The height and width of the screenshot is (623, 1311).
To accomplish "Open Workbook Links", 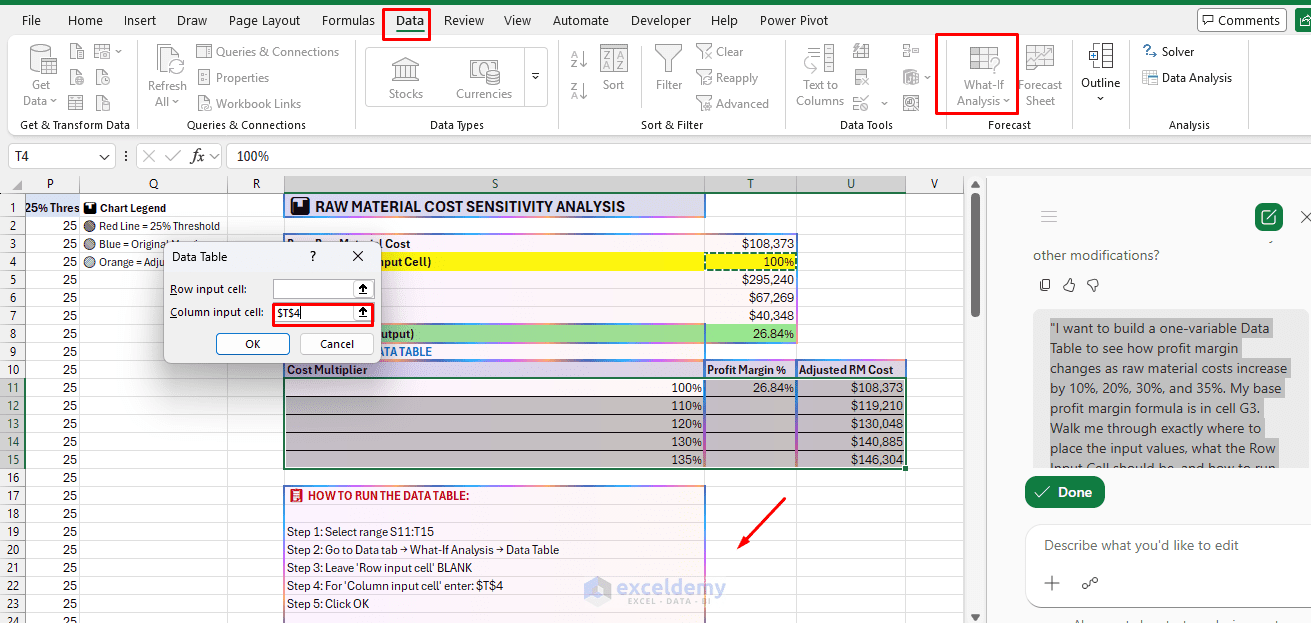I will (248, 104).
